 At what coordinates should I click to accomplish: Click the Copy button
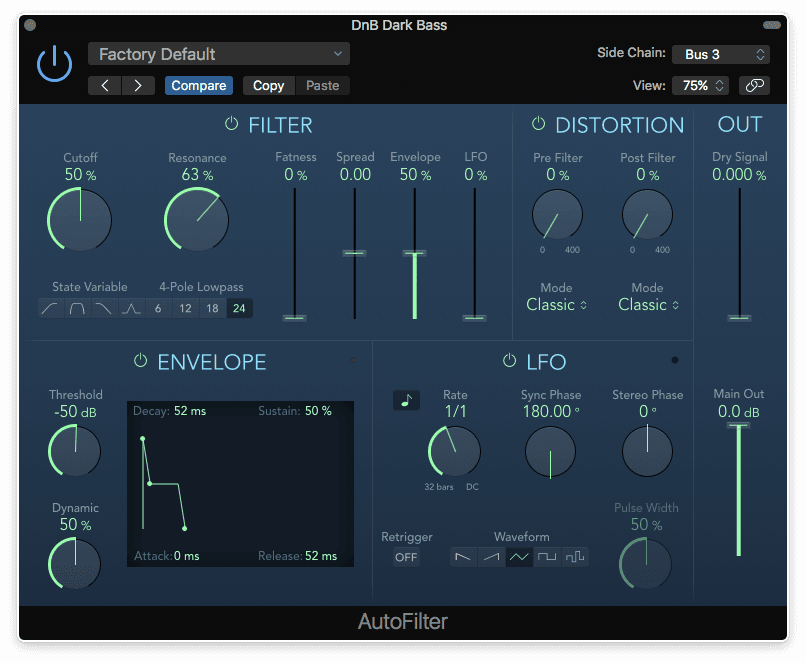point(268,85)
